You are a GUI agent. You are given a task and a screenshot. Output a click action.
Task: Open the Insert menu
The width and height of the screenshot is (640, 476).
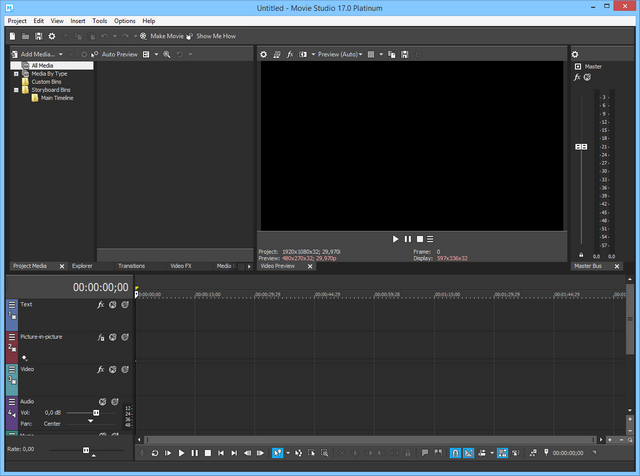coord(78,20)
